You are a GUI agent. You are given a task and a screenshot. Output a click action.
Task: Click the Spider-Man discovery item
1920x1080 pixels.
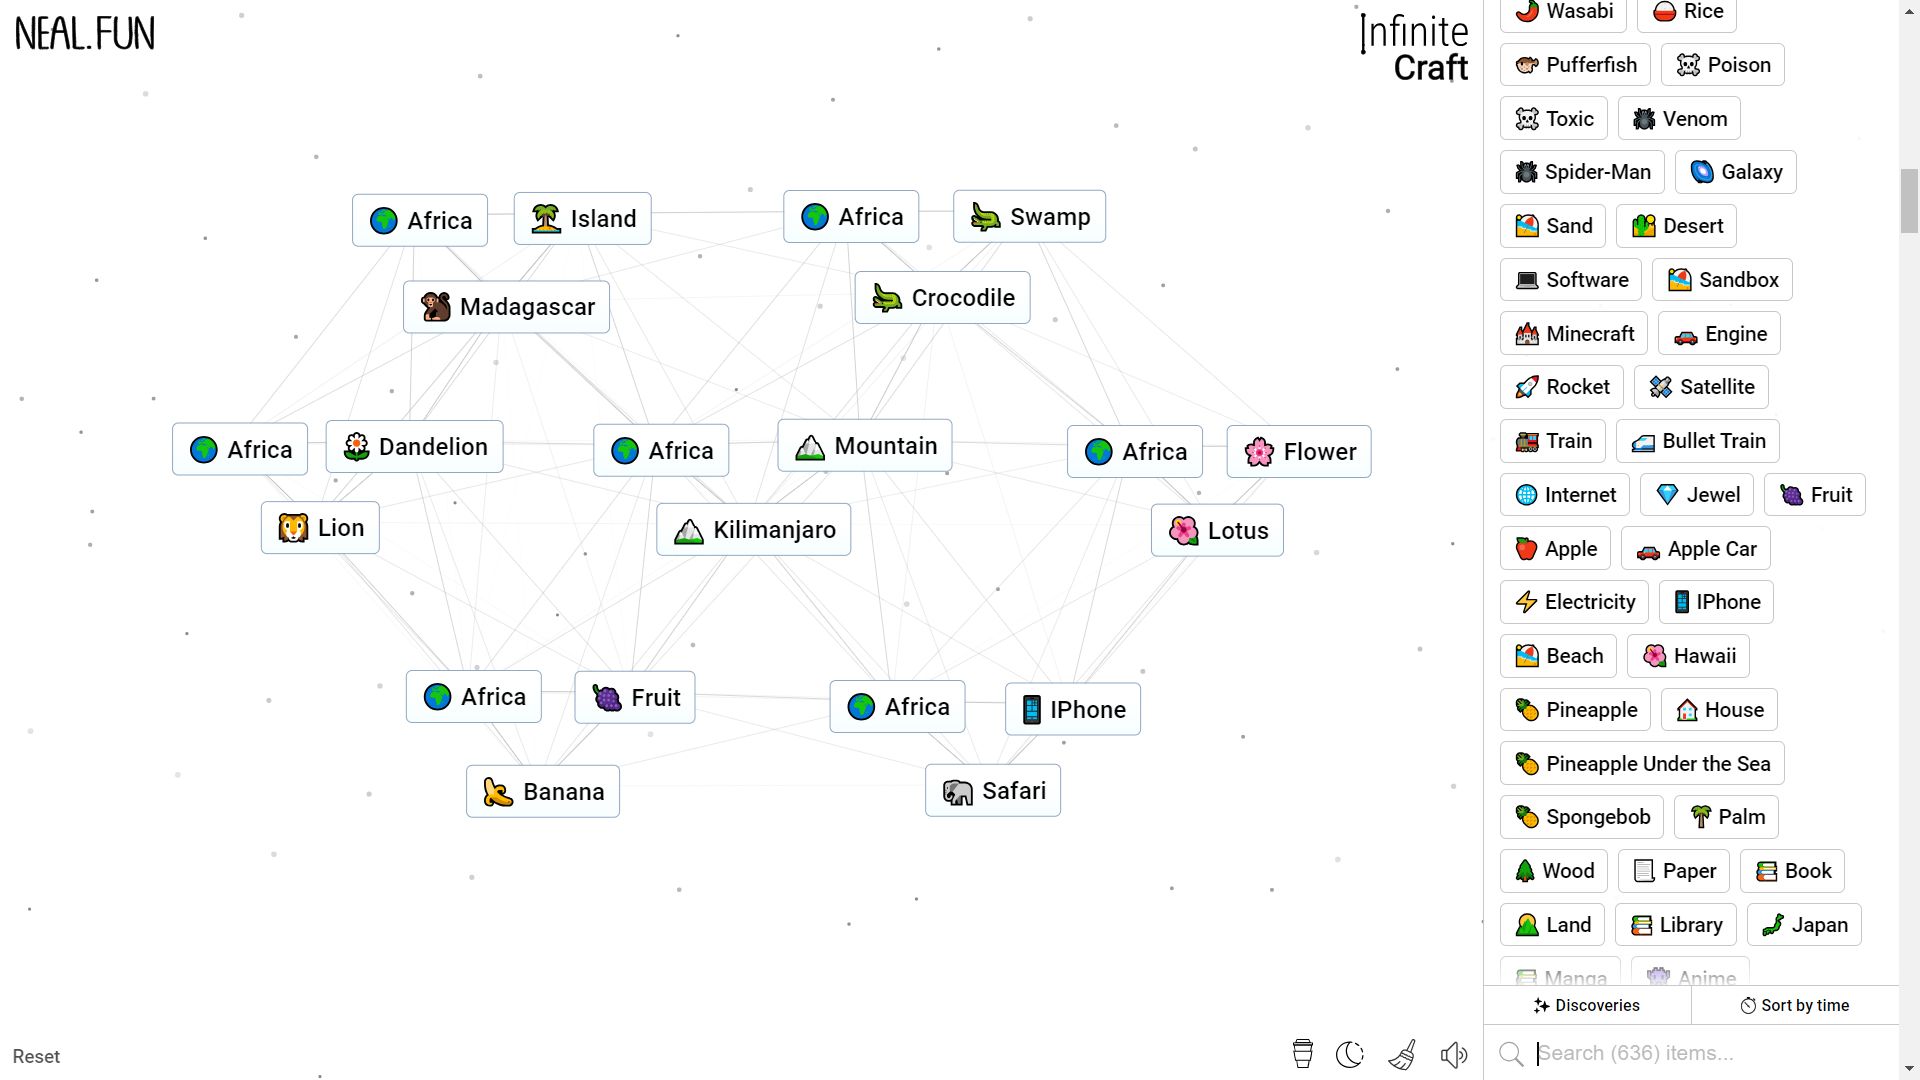point(1582,171)
